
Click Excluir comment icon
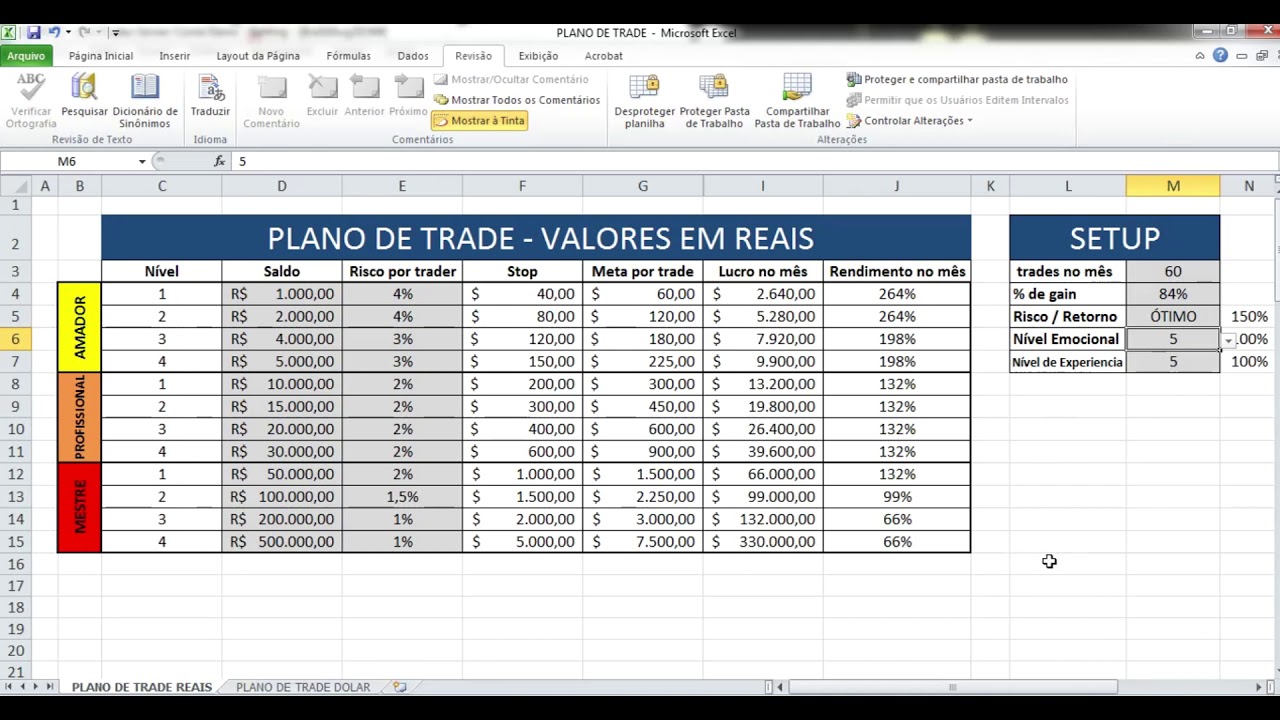click(x=322, y=96)
